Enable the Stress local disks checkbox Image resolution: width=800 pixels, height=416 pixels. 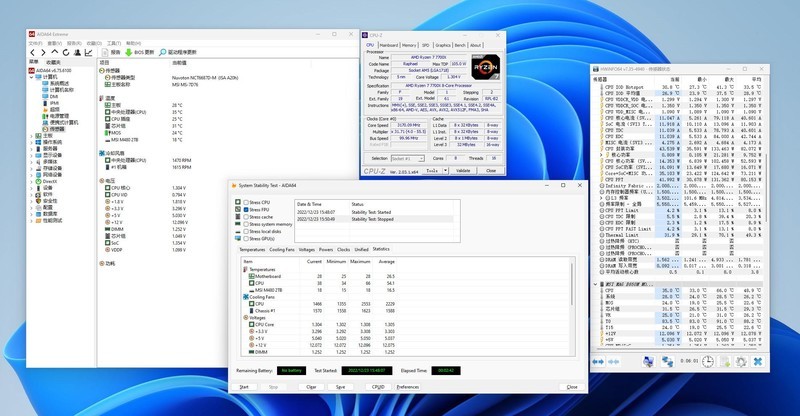pos(246,231)
